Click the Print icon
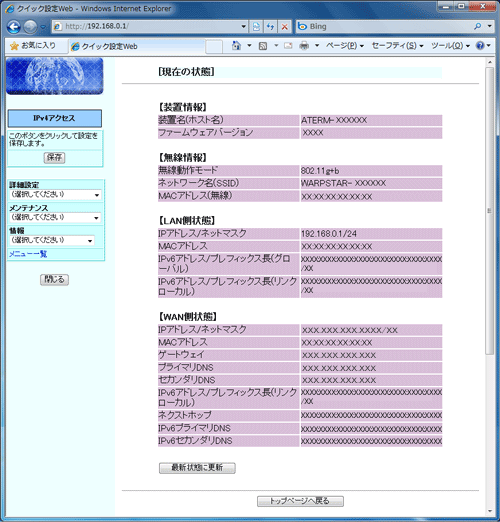Viewport: 500px width, 522px height. pos(304,46)
